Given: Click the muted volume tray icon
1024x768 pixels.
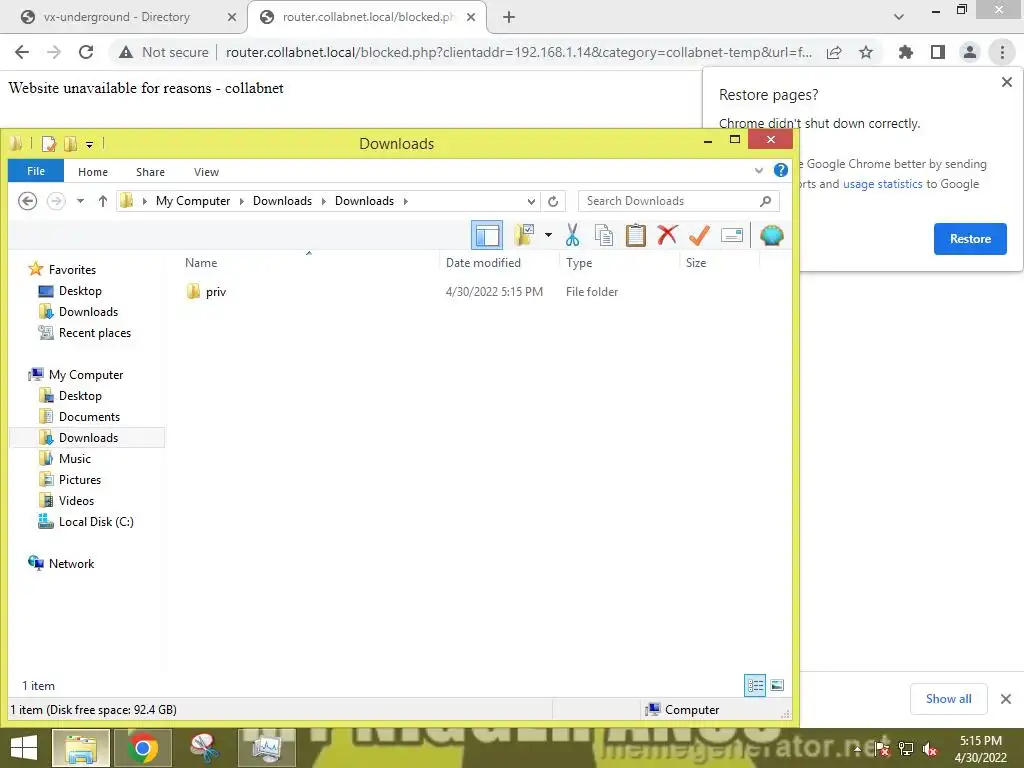Looking at the screenshot, I should click(930, 748).
